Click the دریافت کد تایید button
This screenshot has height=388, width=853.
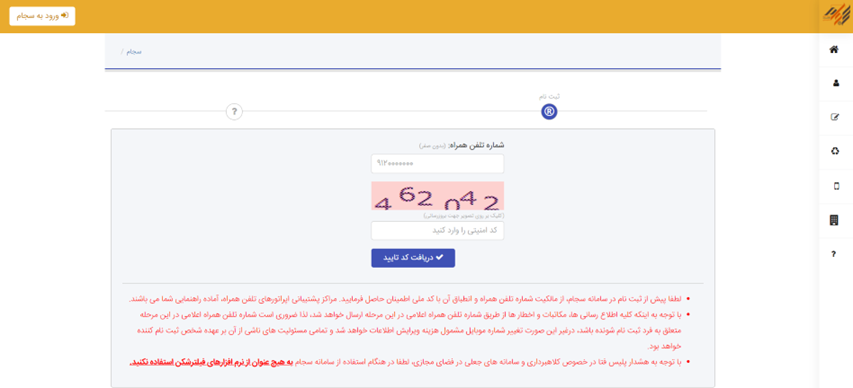pos(413,258)
